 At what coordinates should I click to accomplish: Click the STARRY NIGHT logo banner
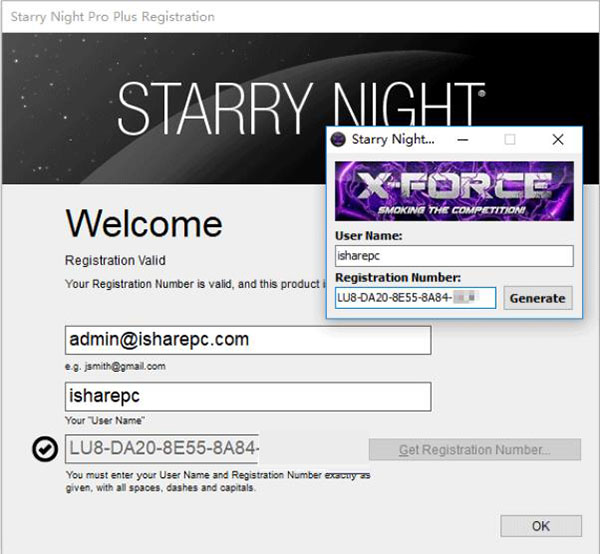tap(300, 108)
